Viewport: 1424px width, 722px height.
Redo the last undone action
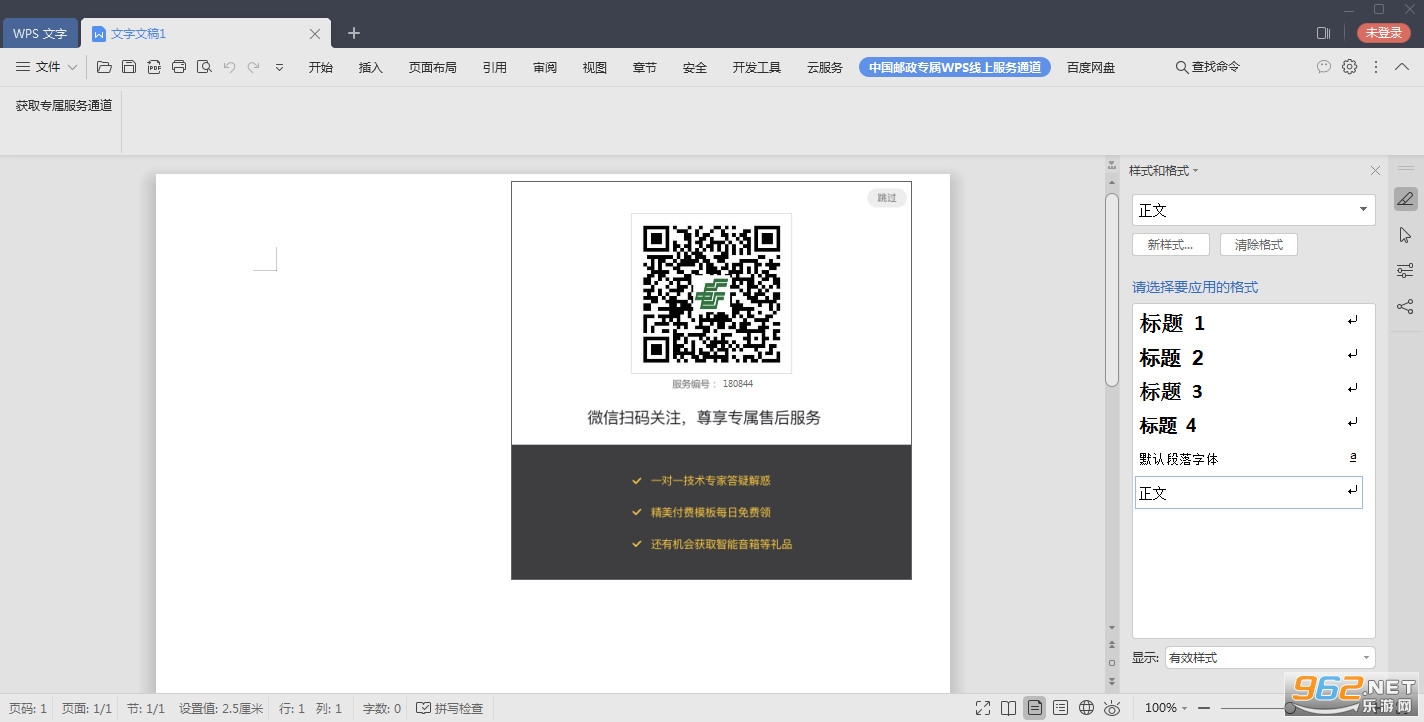254,67
